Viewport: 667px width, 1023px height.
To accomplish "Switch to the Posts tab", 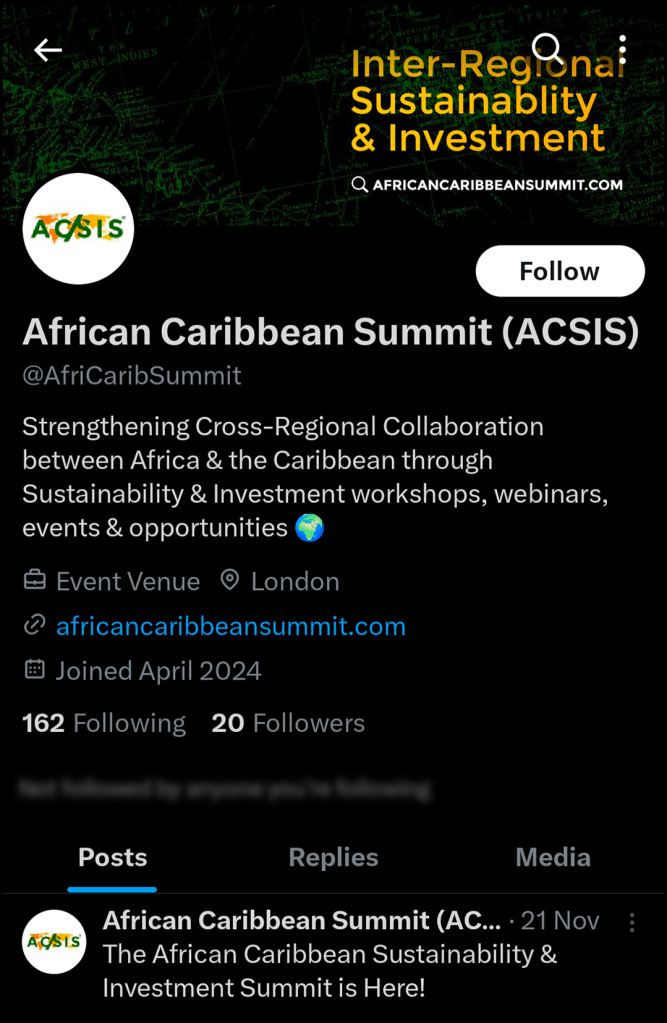I will click(113, 857).
